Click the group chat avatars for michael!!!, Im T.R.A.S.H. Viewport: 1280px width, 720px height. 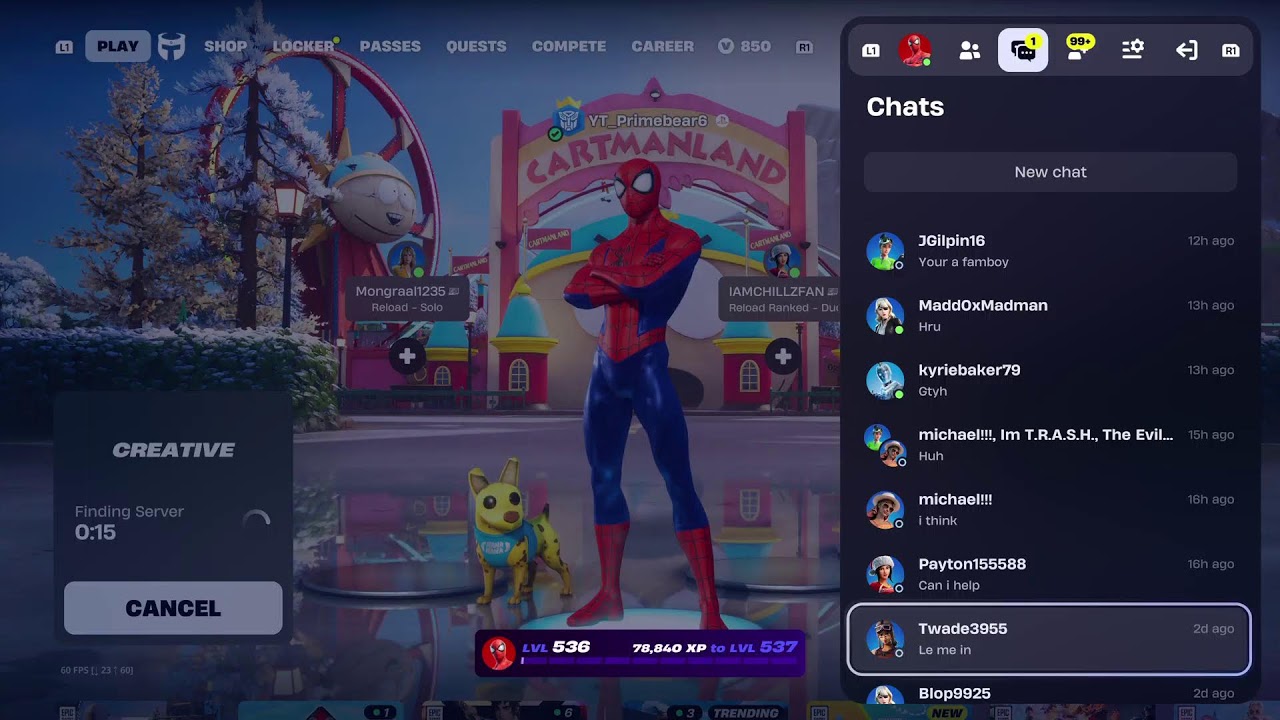click(x=886, y=445)
